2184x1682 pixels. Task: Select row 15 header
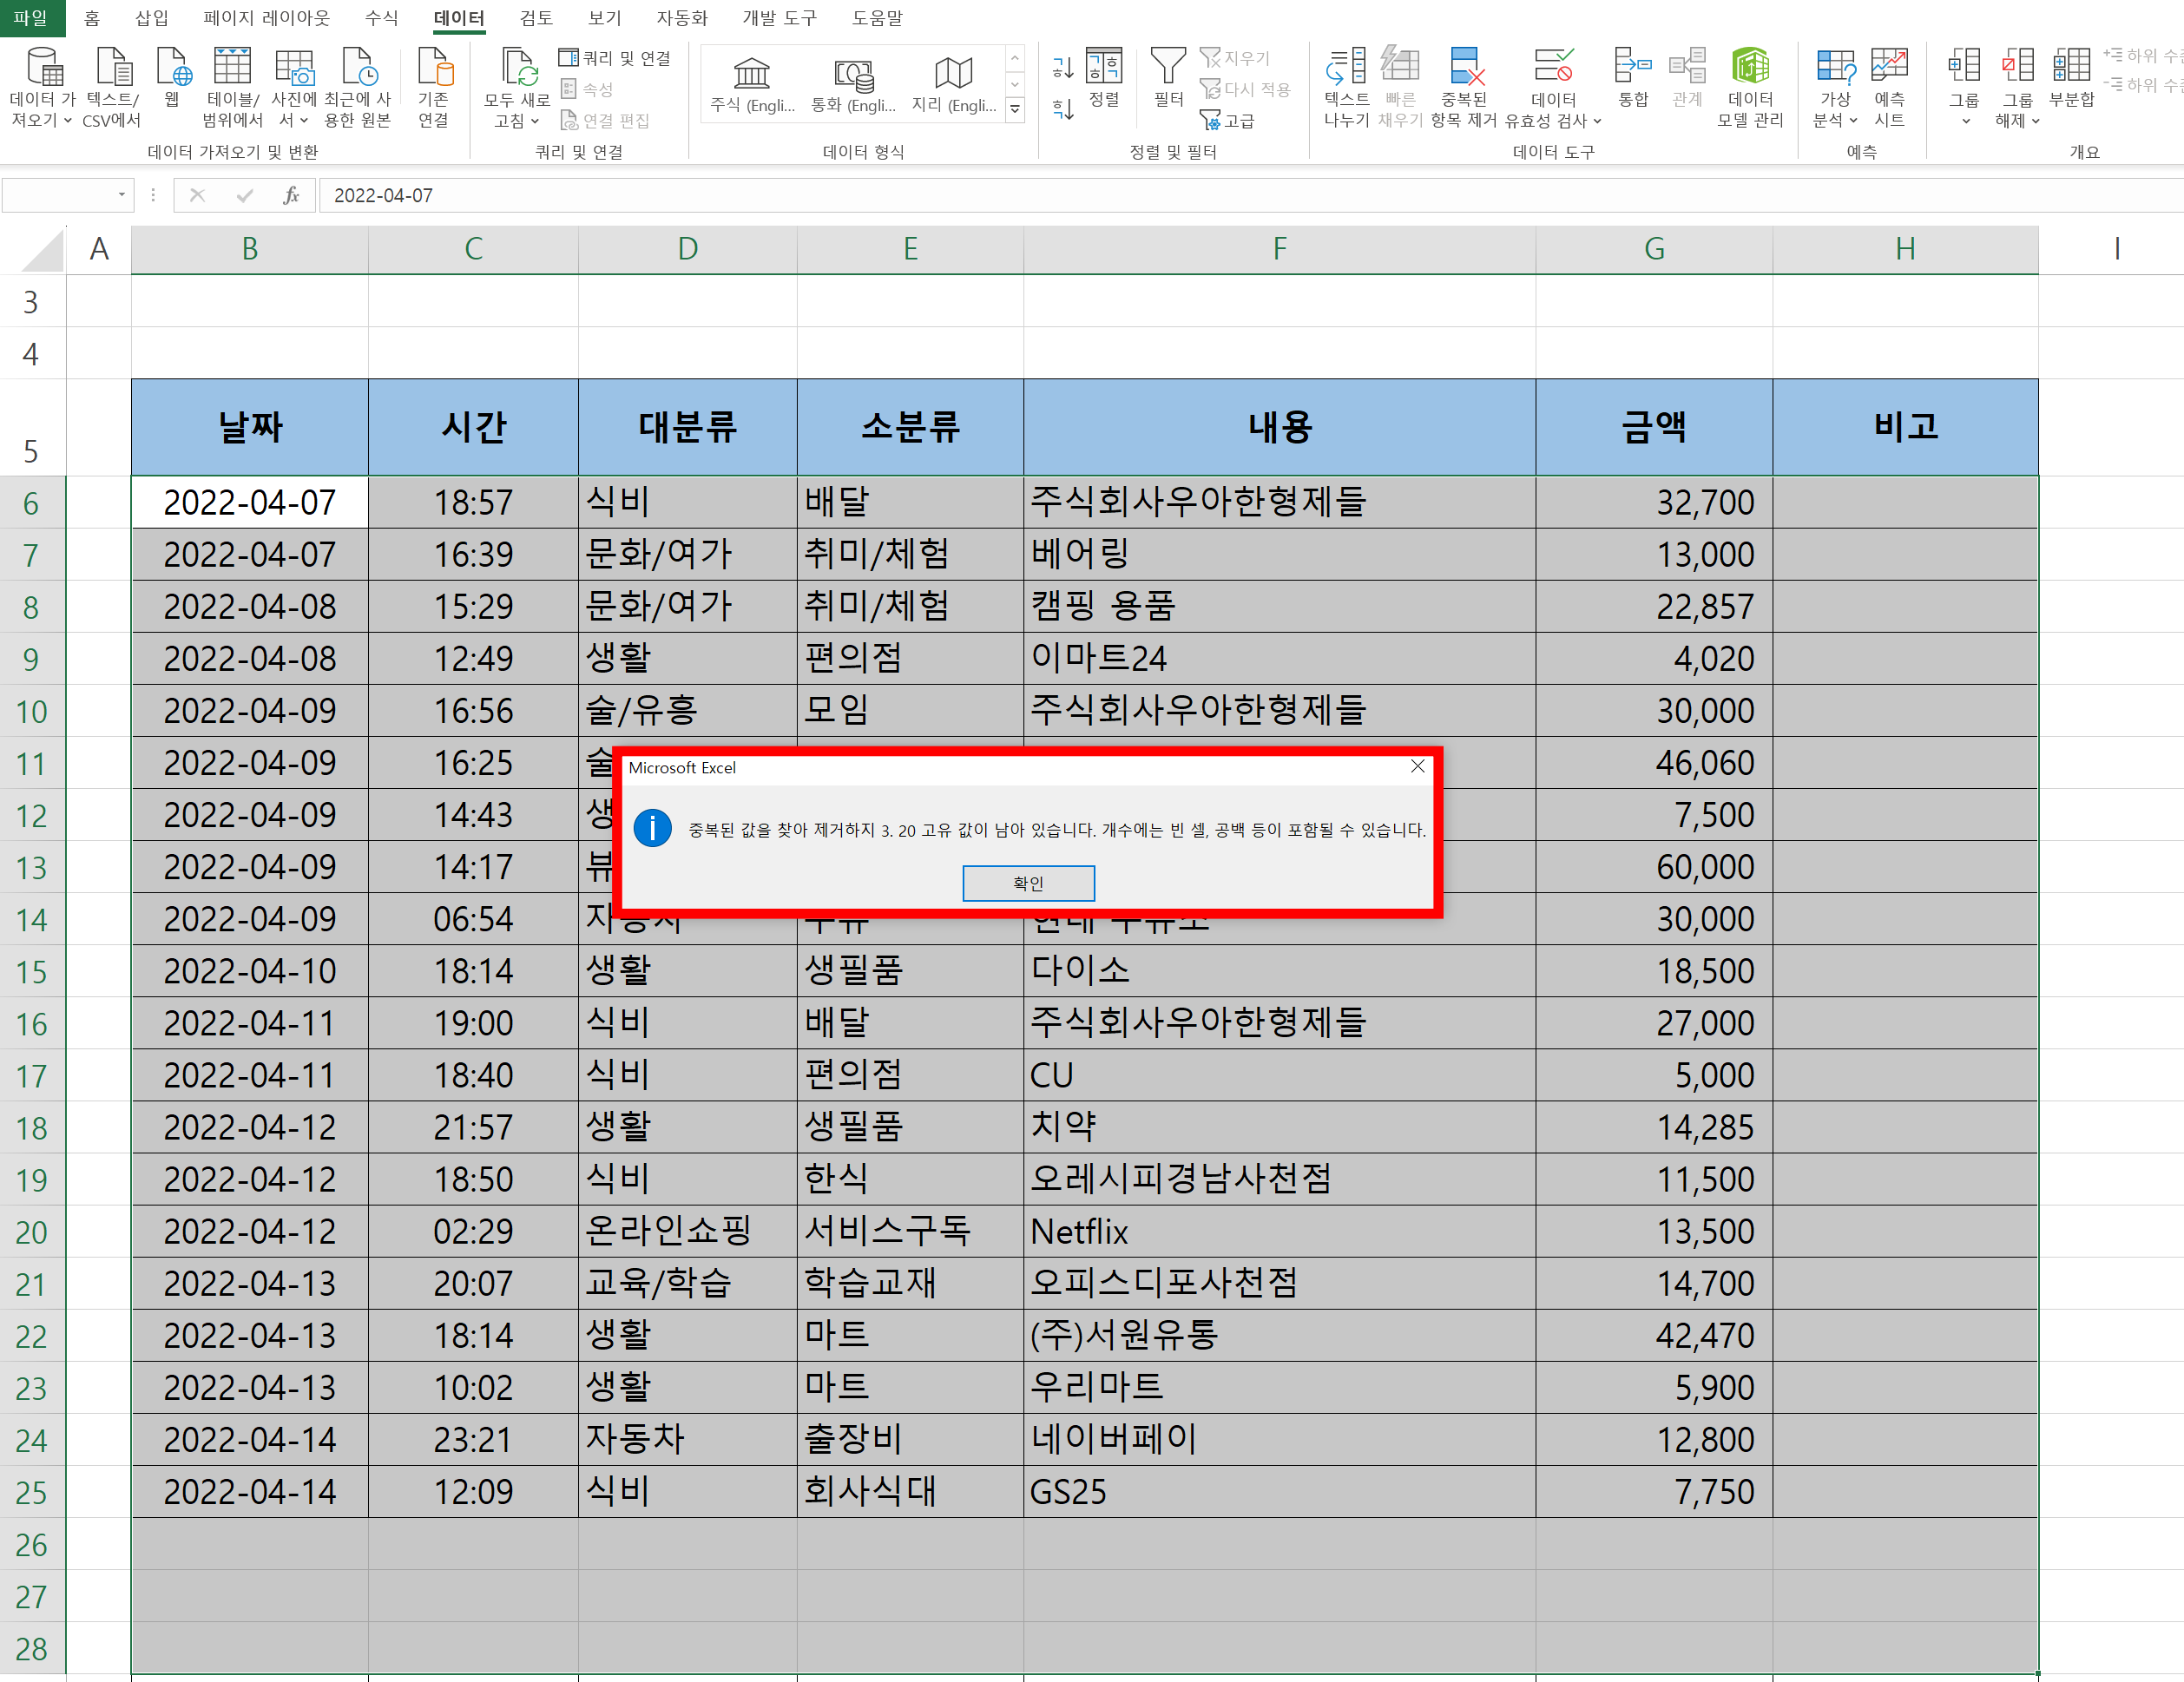pos(32,971)
